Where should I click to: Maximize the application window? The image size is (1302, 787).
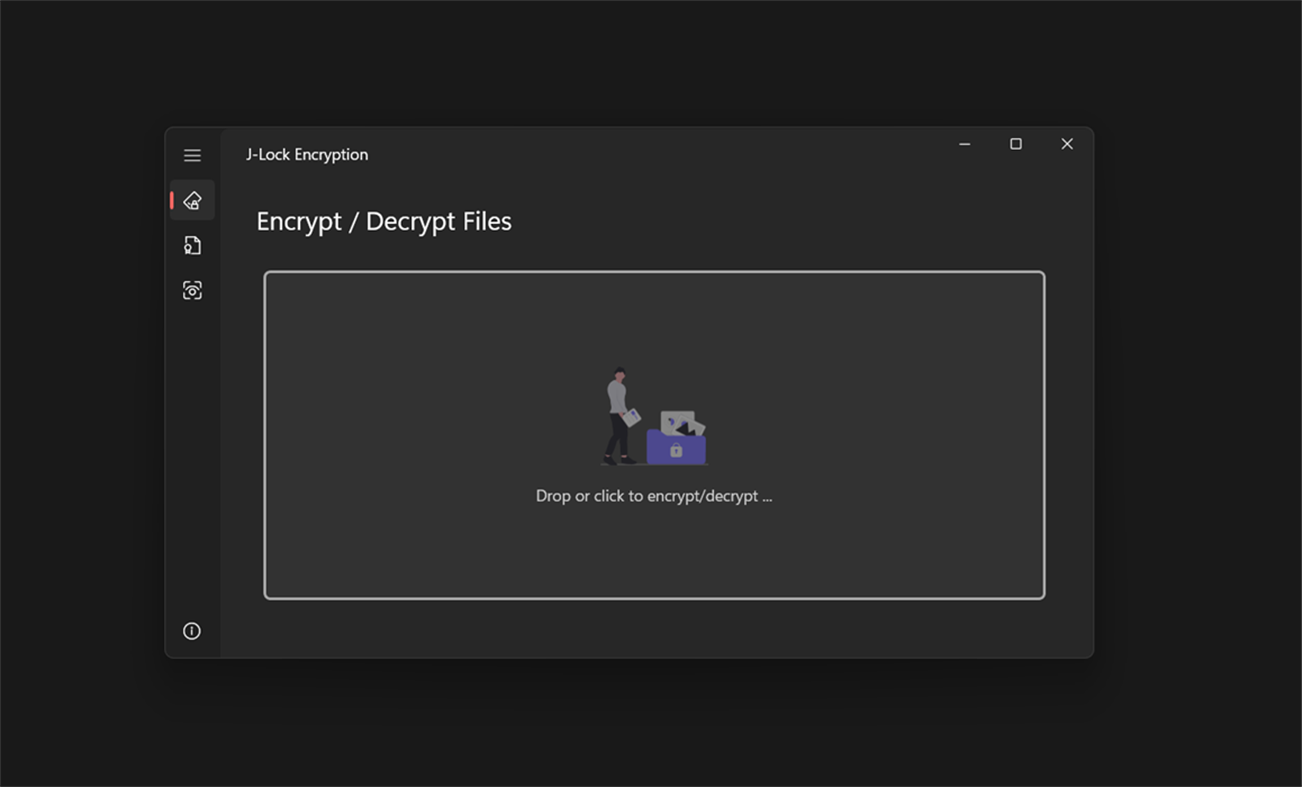(x=1015, y=144)
